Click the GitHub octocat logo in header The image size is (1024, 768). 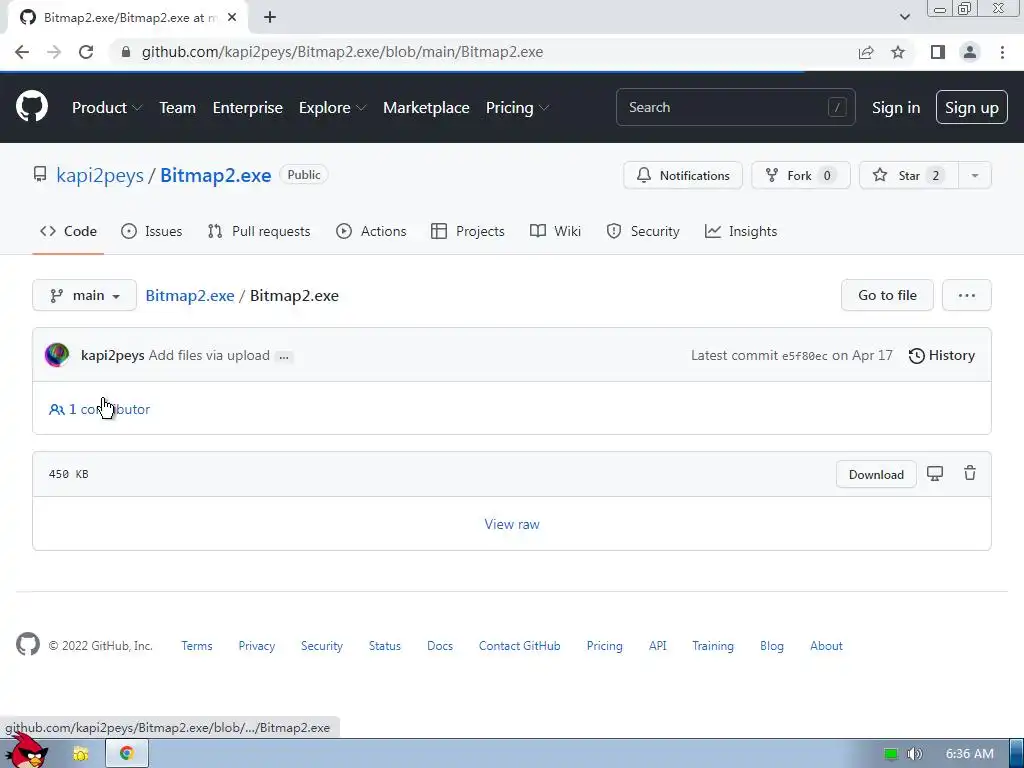click(x=31, y=107)
